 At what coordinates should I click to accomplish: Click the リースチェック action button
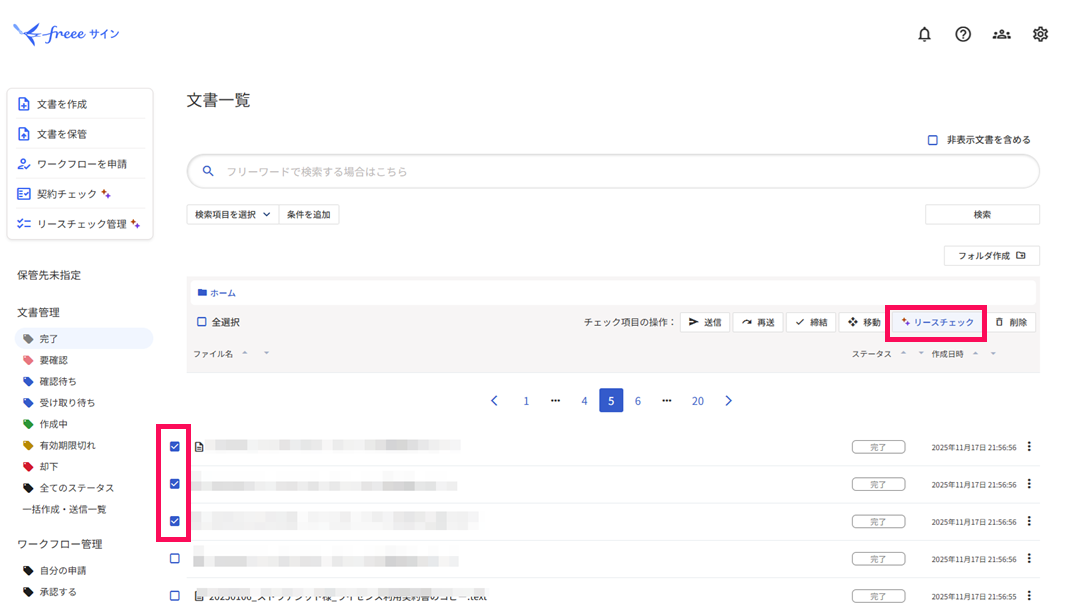(x=937, y=322)
